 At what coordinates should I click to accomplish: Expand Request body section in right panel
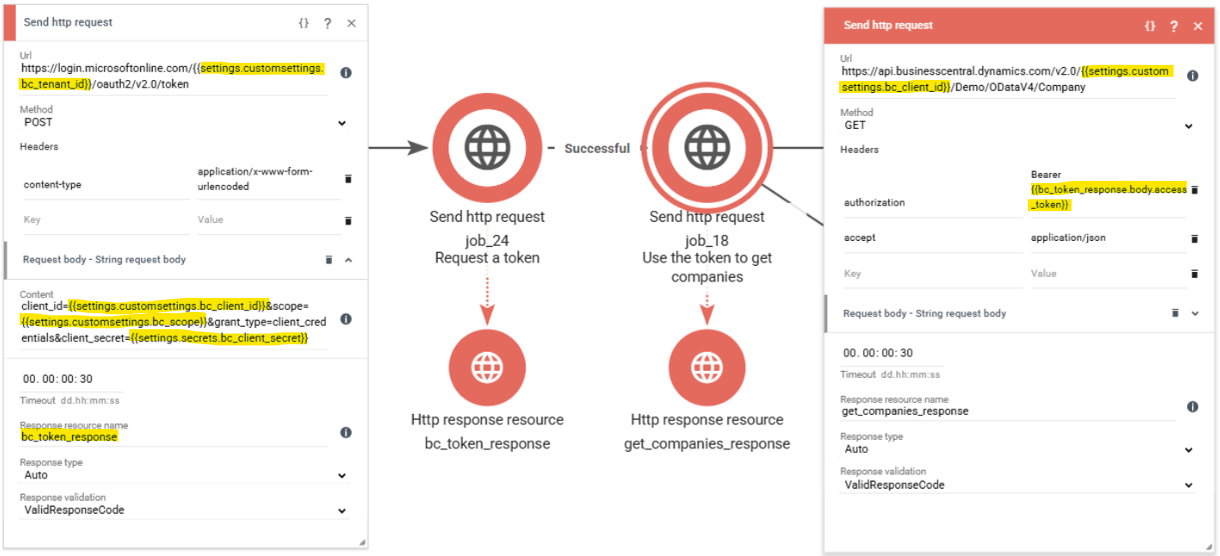[x=1194, y=313]
